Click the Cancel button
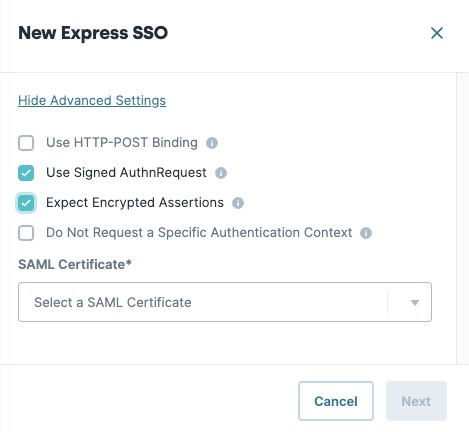Screen dimensions: 469x432 pos(336,401)
